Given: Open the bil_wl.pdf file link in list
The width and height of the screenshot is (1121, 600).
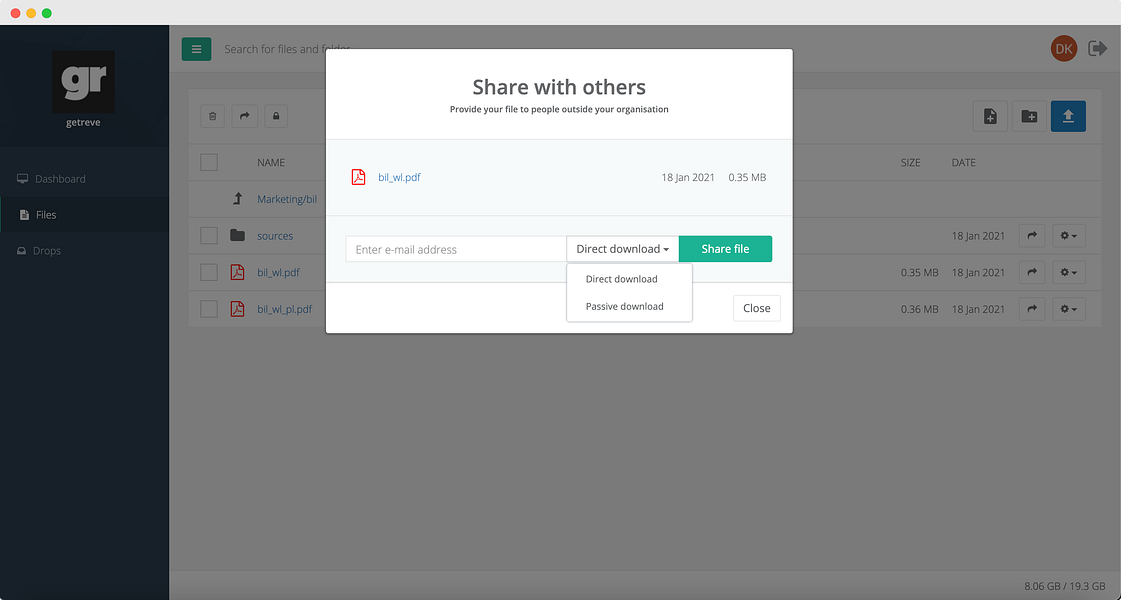Looking at the screenshot, I should (x=278, y=272).
